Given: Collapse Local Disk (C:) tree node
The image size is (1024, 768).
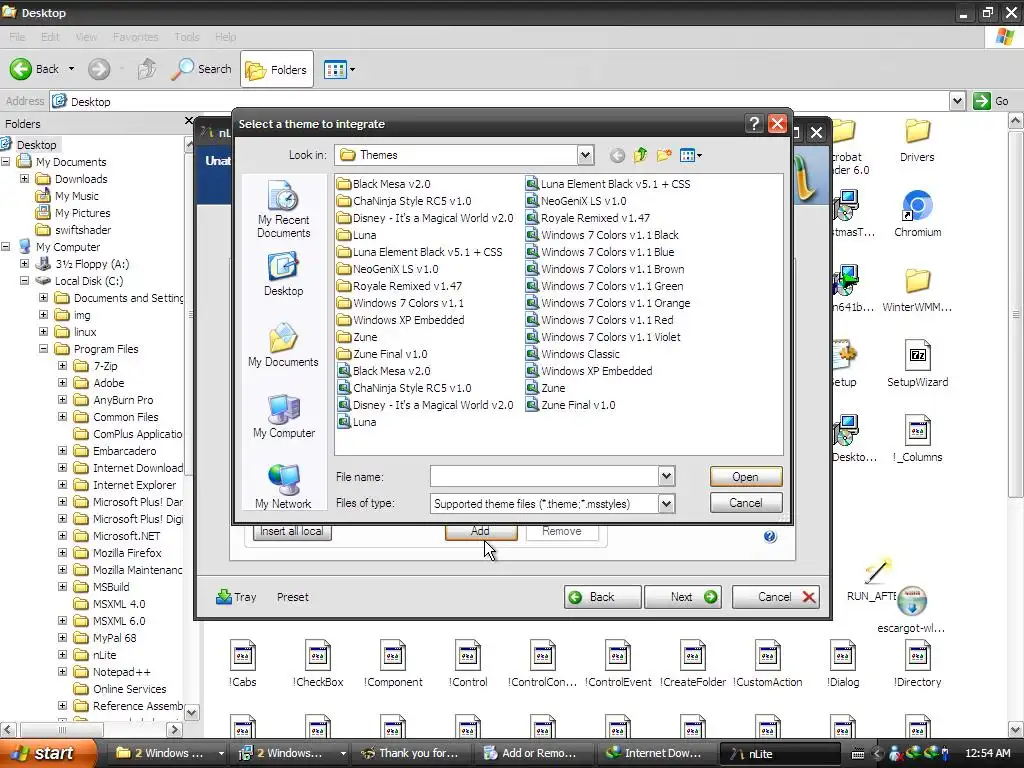Looking at the screenshot, I should [24, 281].
